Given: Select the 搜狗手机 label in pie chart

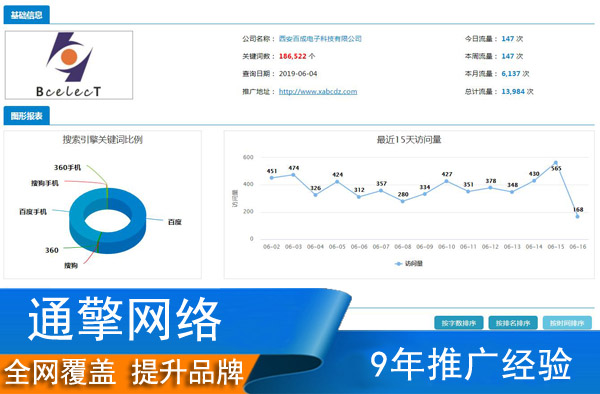Looking at the screenshot, I should [x=45, y=183].
